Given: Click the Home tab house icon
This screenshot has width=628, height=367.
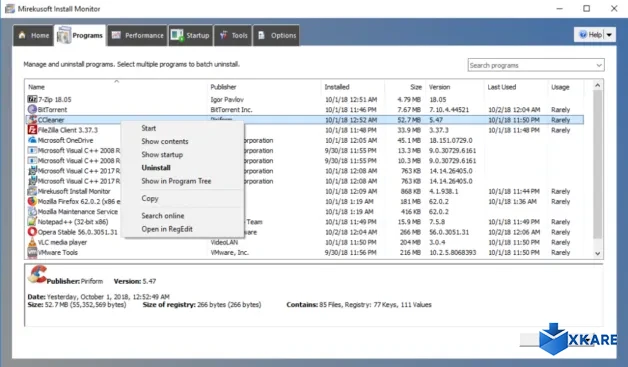Looking at the screenshot, I should 22,35.
